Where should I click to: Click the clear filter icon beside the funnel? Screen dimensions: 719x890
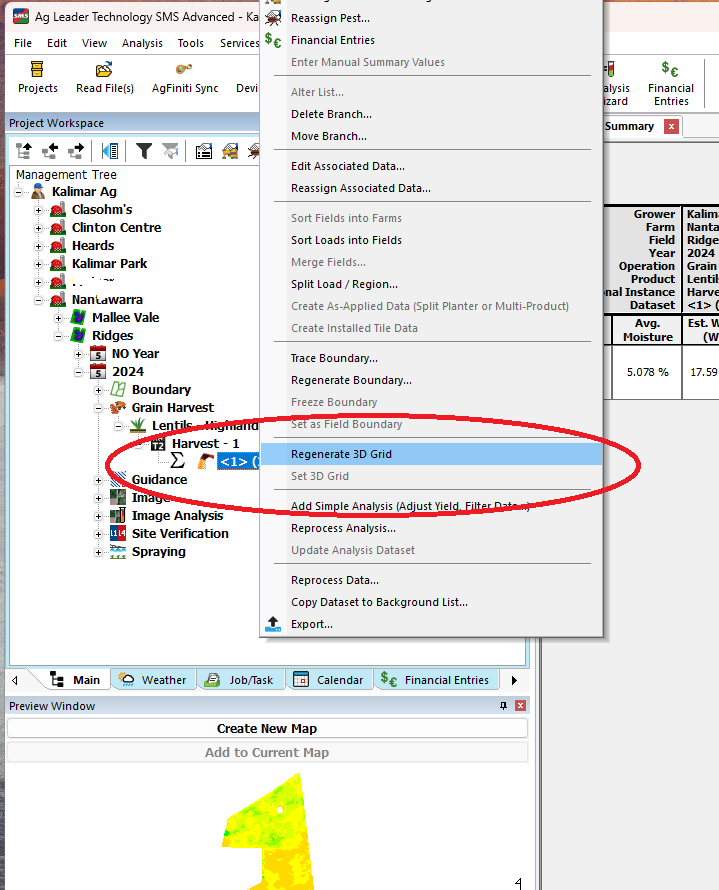coord(170,151)
